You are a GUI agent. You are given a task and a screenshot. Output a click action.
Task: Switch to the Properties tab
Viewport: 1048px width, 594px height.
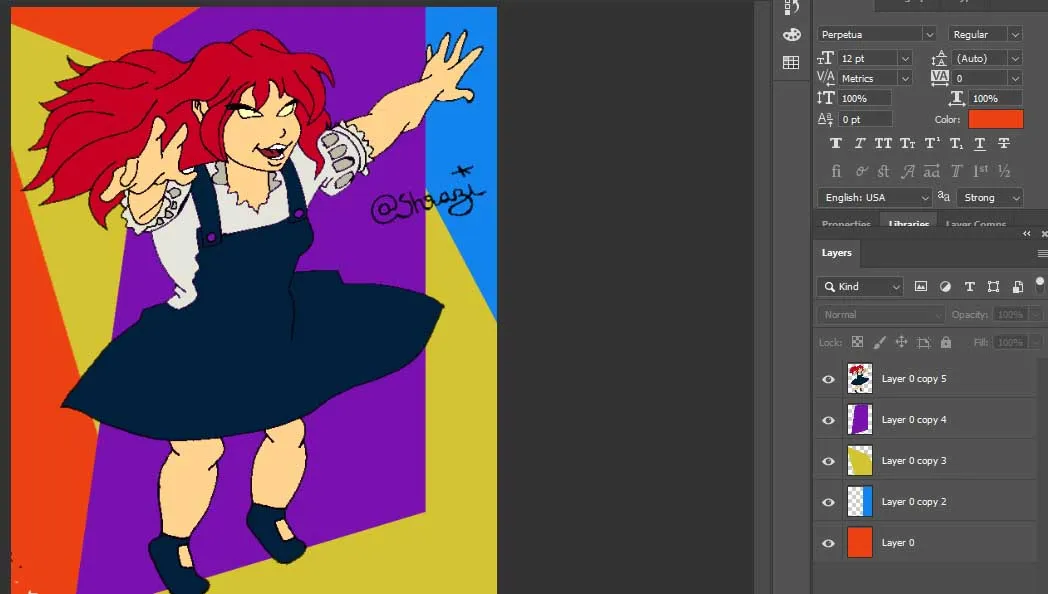coord(846,224)
